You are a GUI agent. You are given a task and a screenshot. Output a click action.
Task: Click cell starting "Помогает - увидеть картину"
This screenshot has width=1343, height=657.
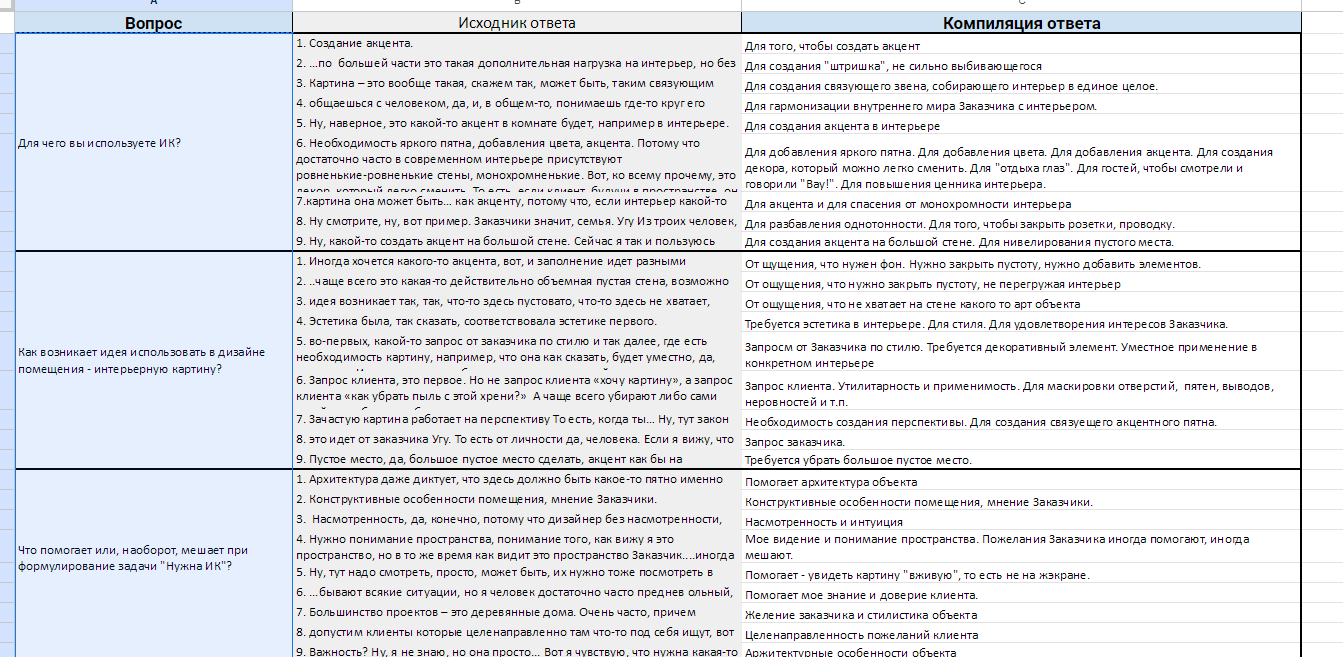point(1021,574)
